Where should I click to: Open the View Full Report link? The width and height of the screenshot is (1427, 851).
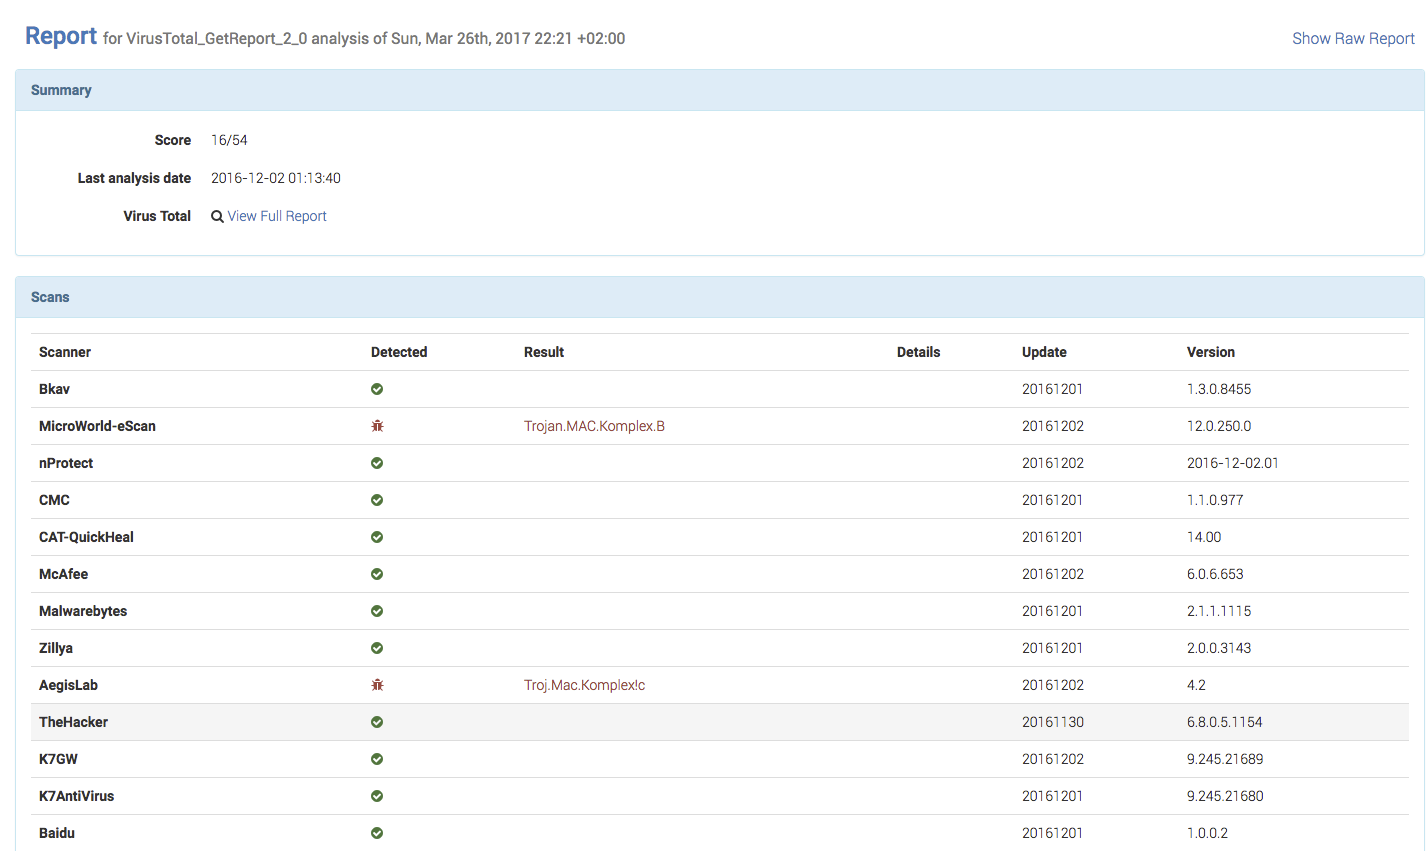point(277,216)
